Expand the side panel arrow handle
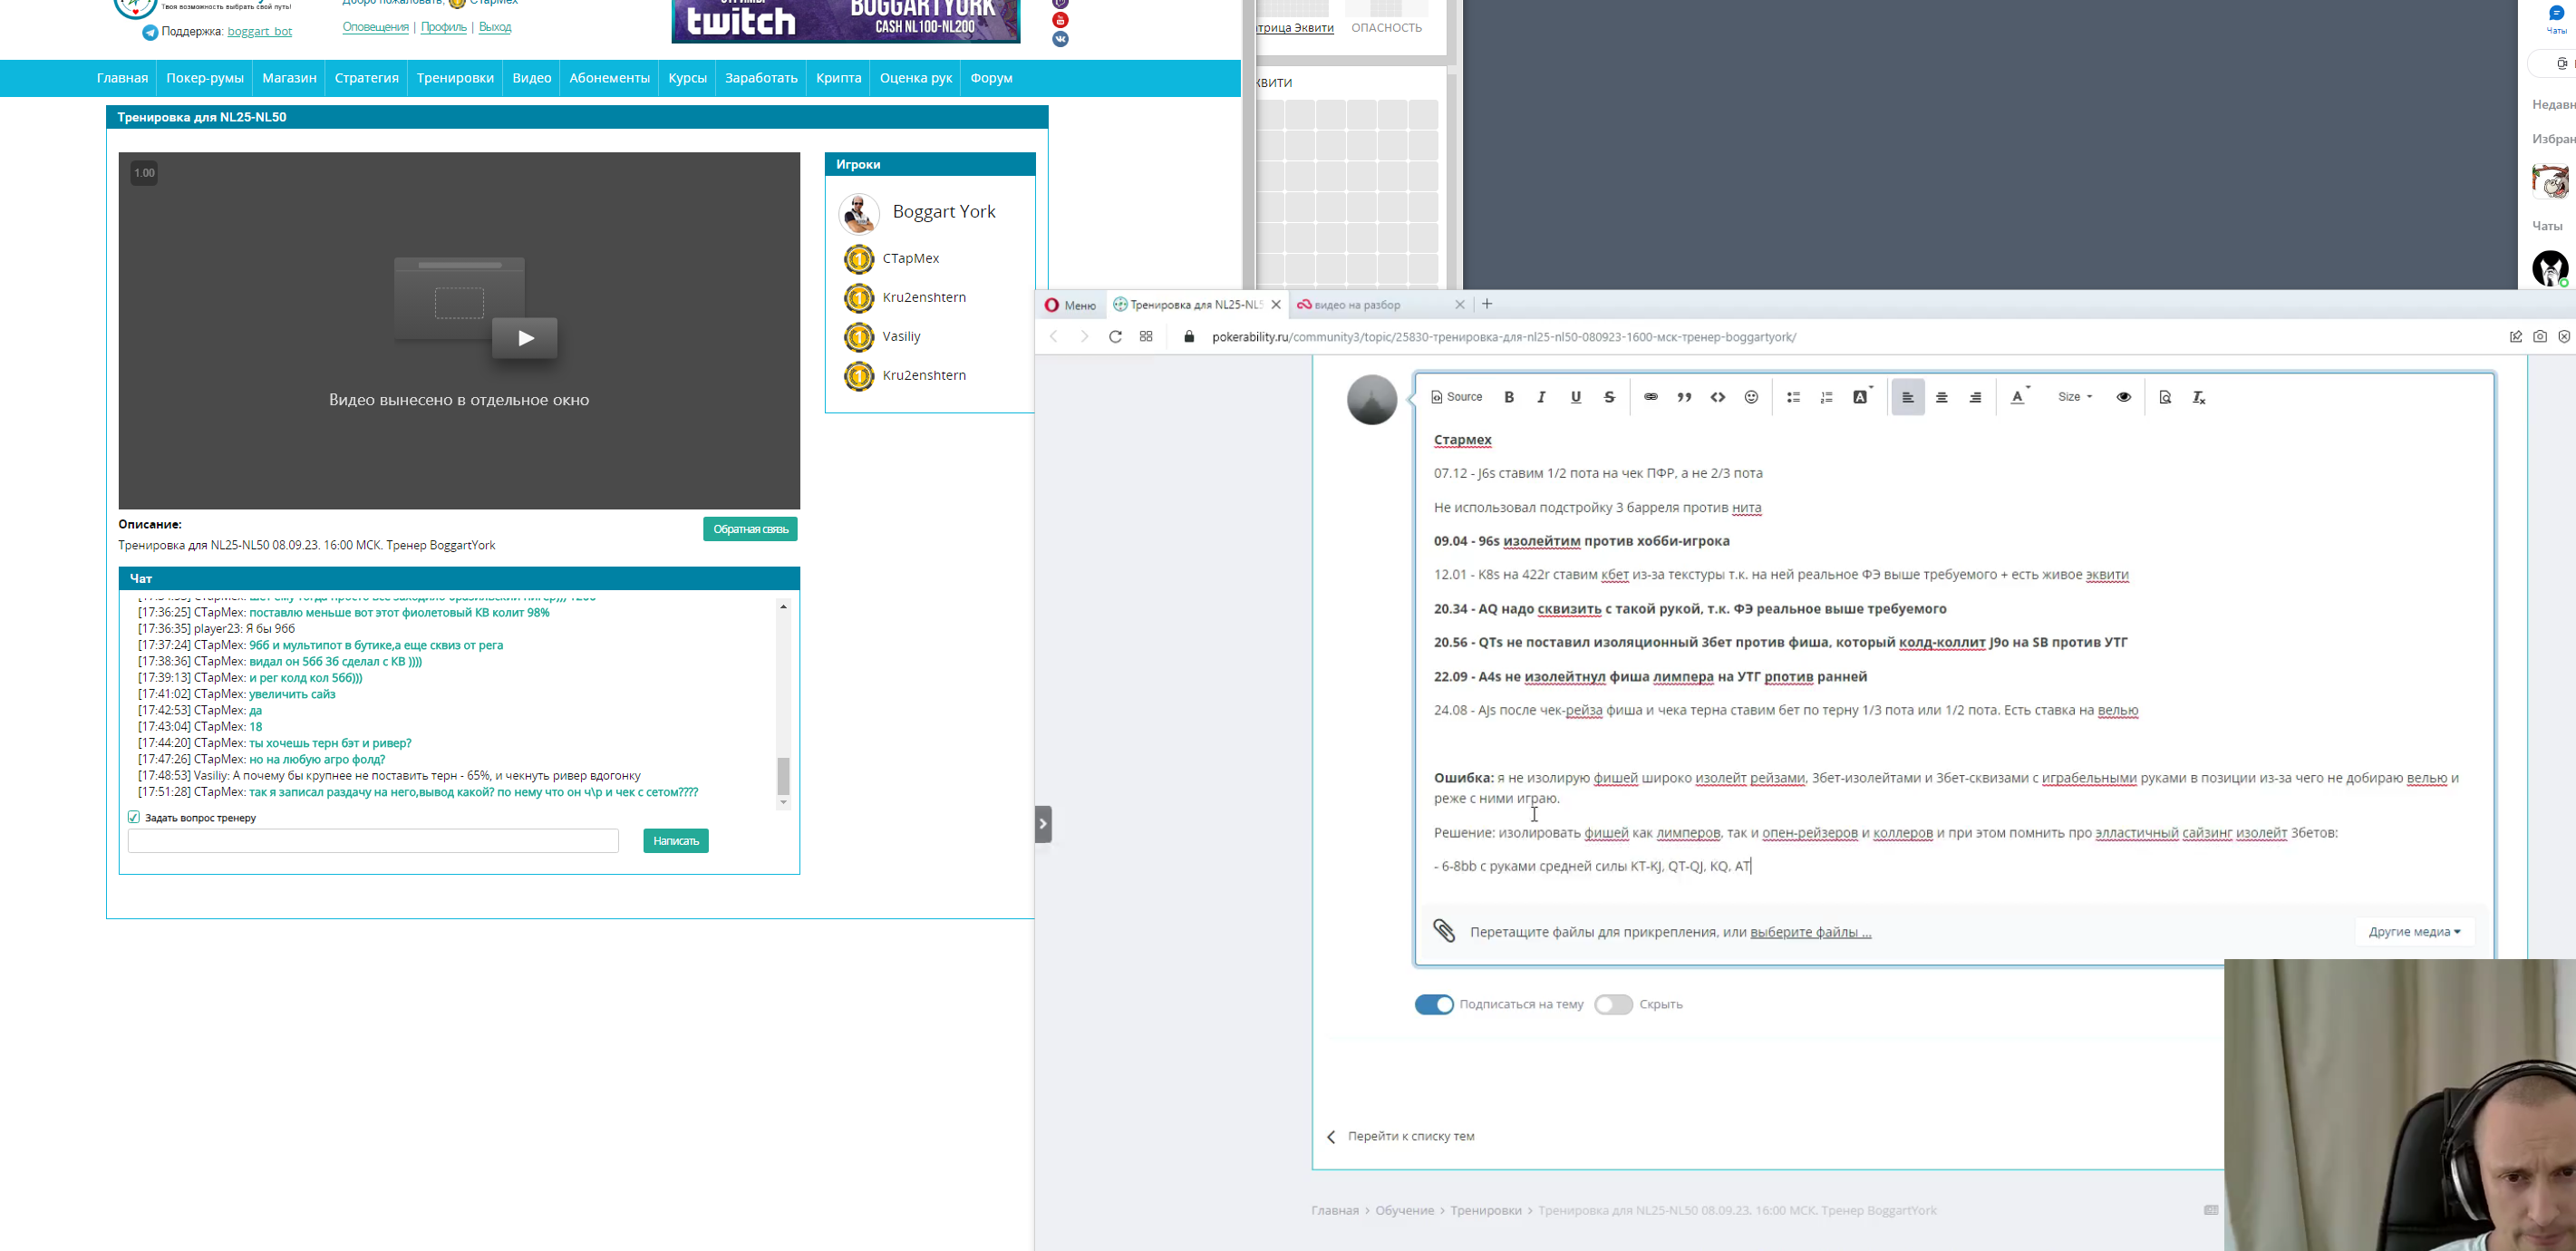 coord(1043,824)
